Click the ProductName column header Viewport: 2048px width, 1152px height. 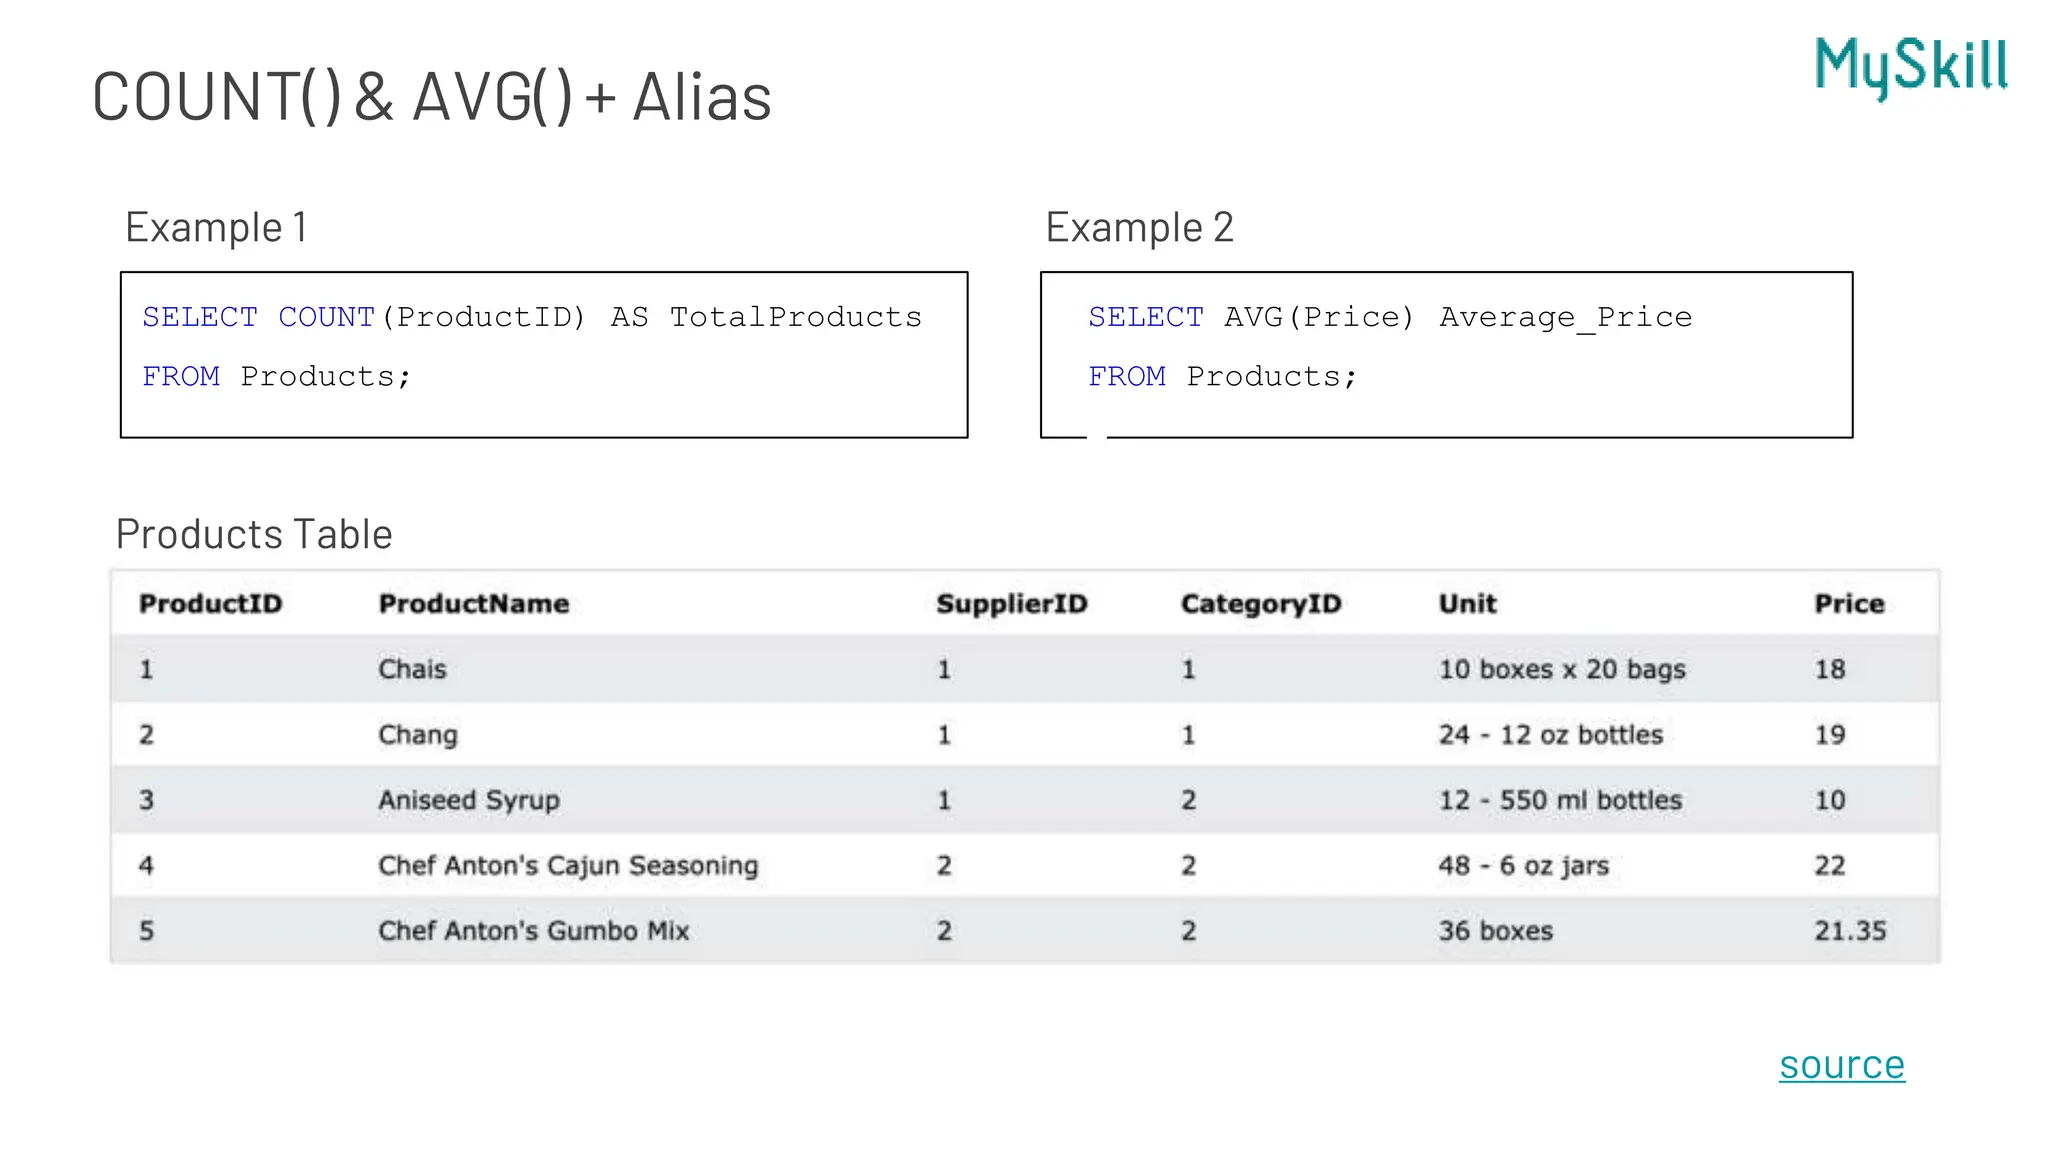474,604
